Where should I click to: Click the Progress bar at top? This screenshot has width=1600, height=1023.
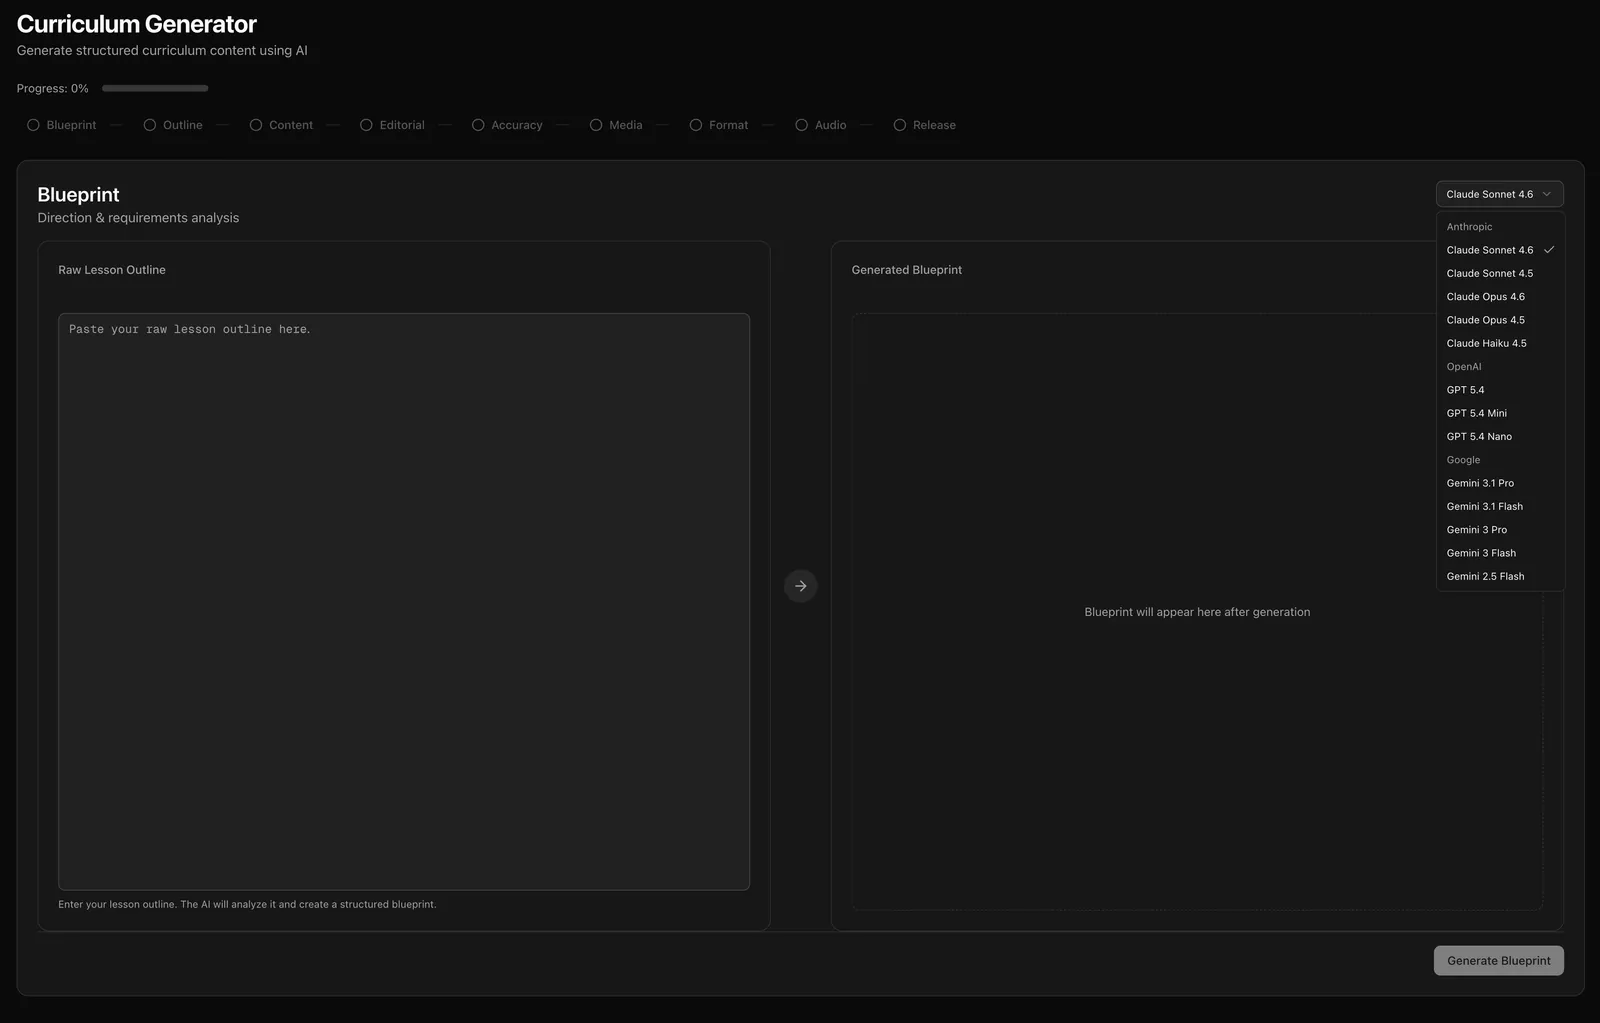click(x=155, y=88)
